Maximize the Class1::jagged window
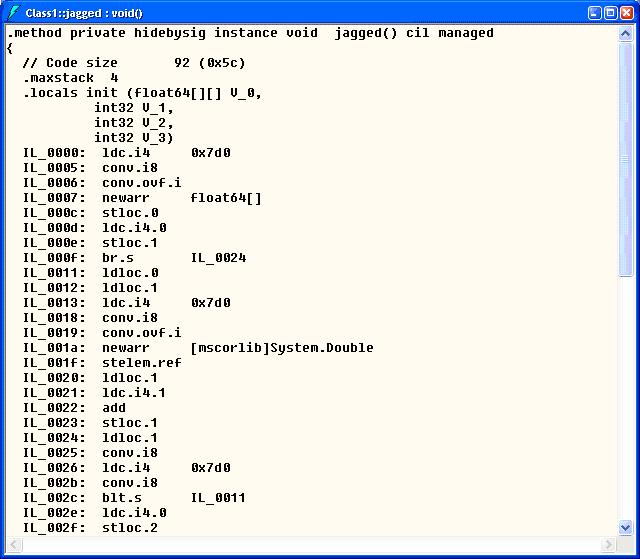Screen dimensions: 640x559 pos(611,13)
